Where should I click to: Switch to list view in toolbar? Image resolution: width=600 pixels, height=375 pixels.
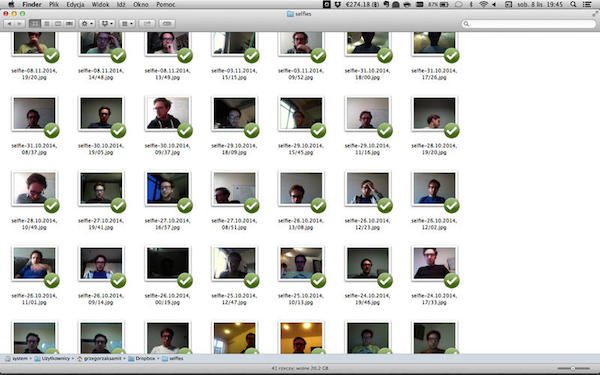pyautogui.click(x=47, y=24)
